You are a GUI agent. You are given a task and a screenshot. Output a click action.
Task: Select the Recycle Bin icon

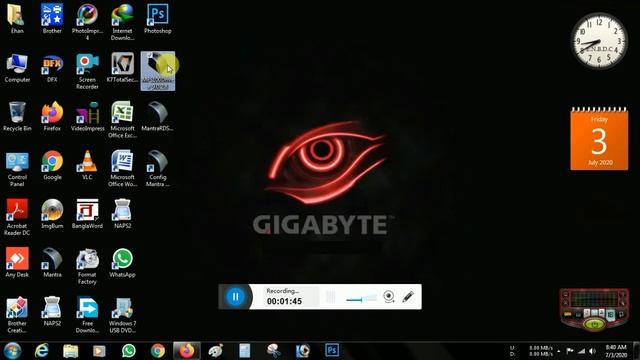pos(17,117)
